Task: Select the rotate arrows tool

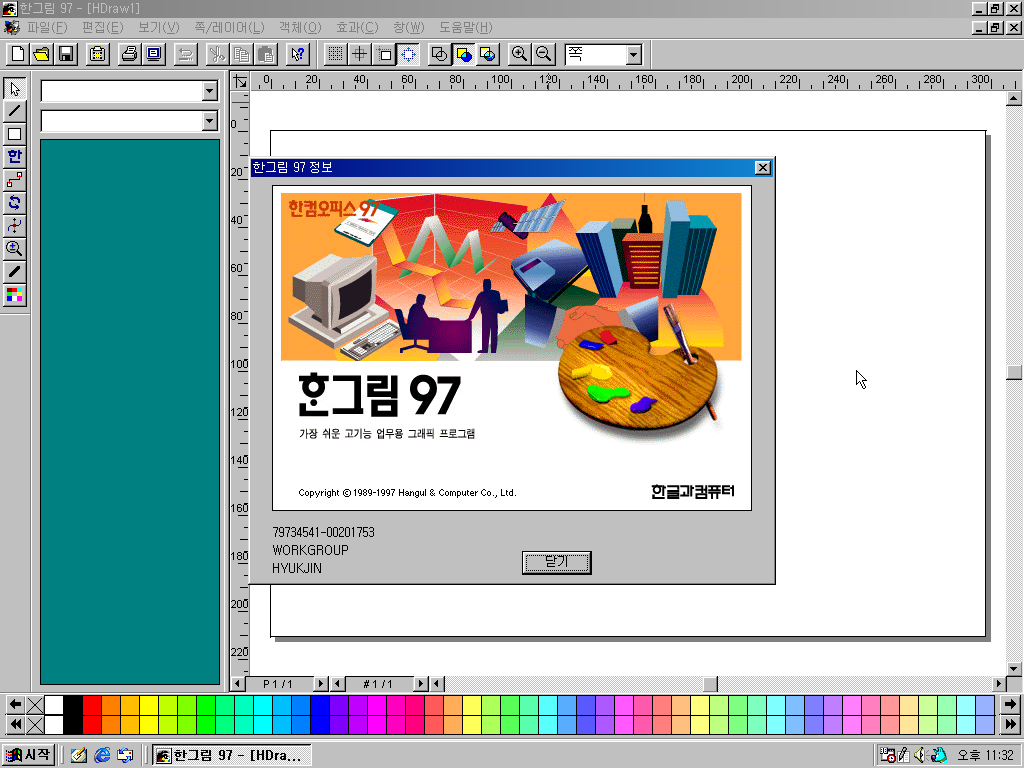Action: click(x=14, y=203)
